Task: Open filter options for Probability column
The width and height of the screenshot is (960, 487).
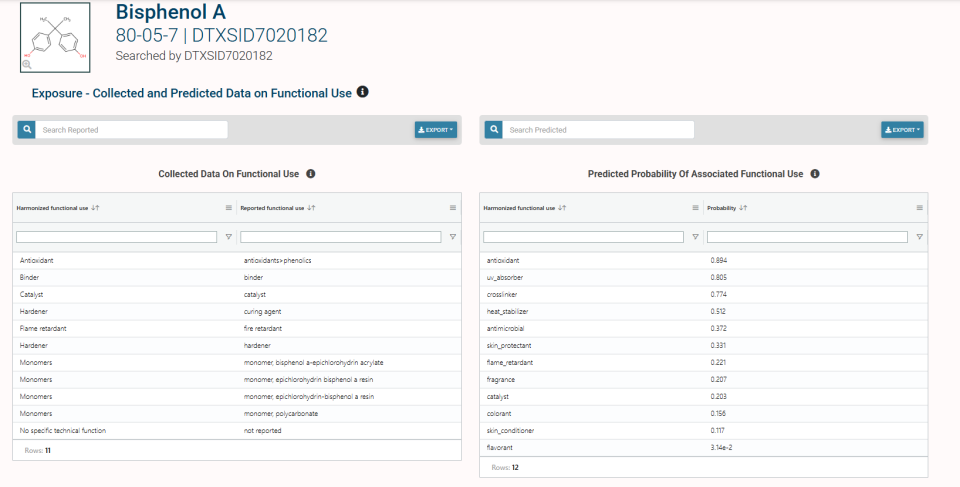Action: coord(919,237)
